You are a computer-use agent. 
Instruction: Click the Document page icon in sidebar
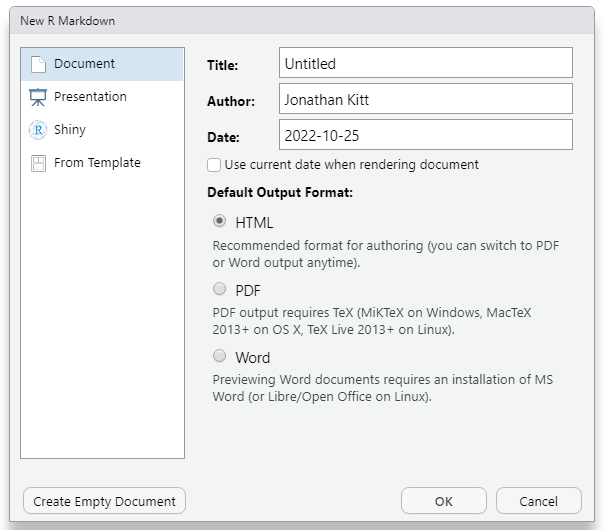(38, 64)
